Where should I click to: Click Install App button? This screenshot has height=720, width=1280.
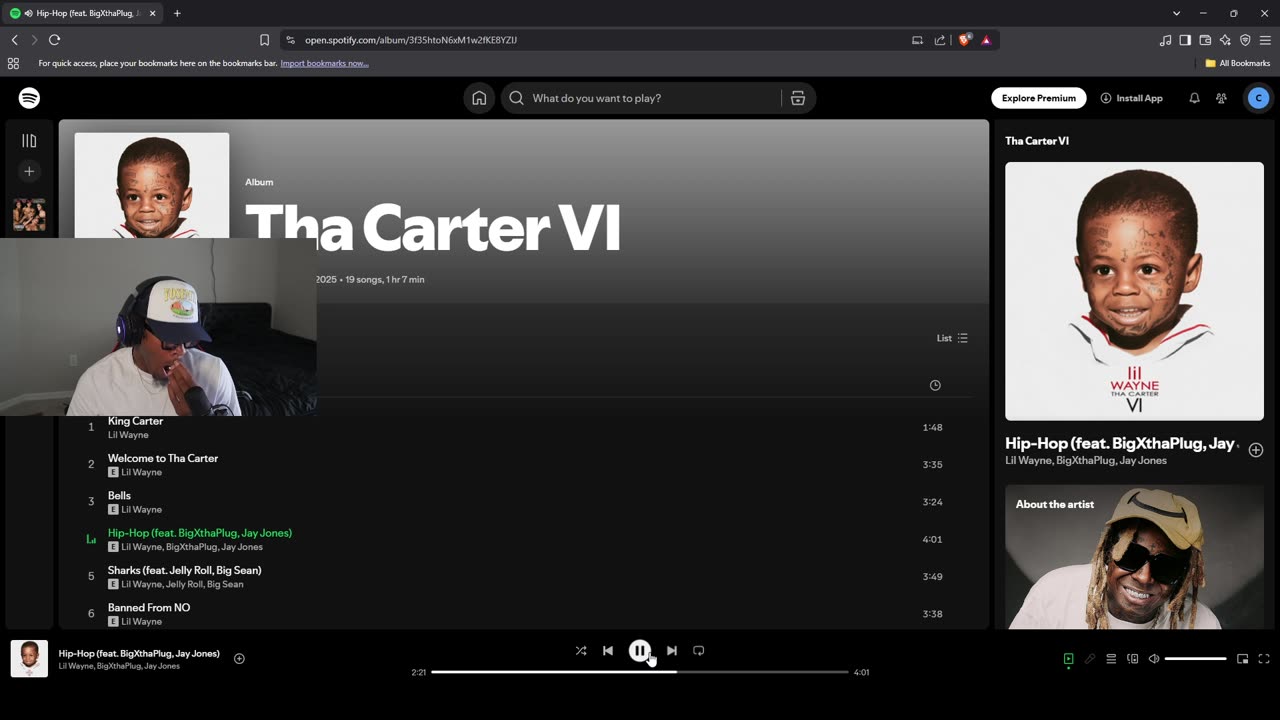click(x=1132, y=98)
